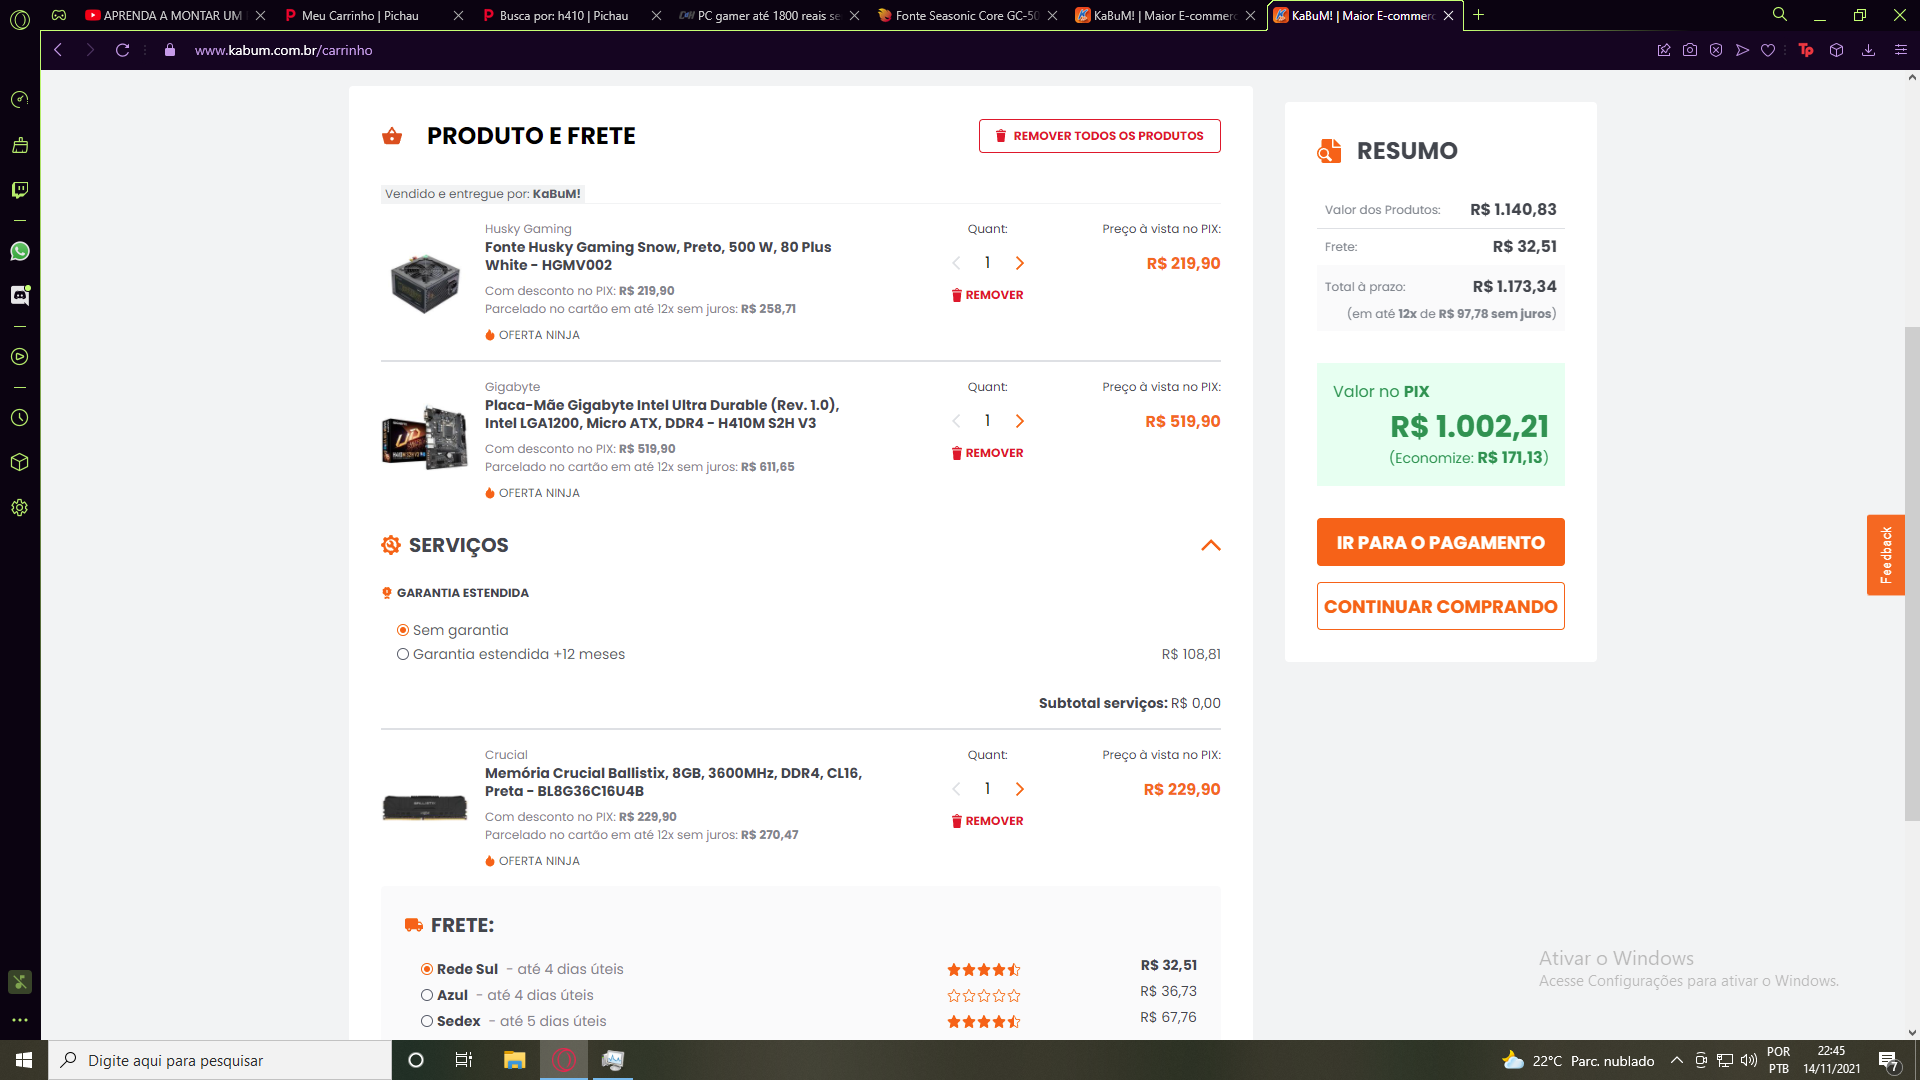Image resolution: width=1920 pixels, height=1080 pixels.
Task: Open WhatsApp in the Opera sidebar
Action: tap(20, 251)
